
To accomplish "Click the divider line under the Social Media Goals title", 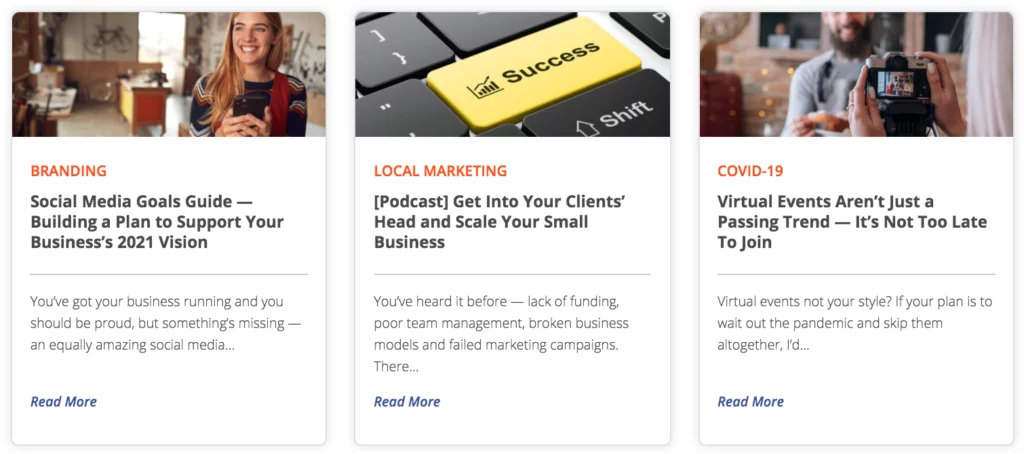I will tap(169, 274).
